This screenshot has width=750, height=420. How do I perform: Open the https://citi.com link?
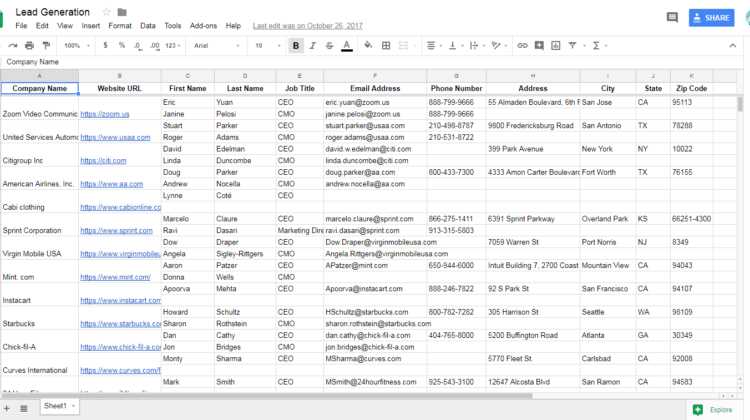(103, 161)
